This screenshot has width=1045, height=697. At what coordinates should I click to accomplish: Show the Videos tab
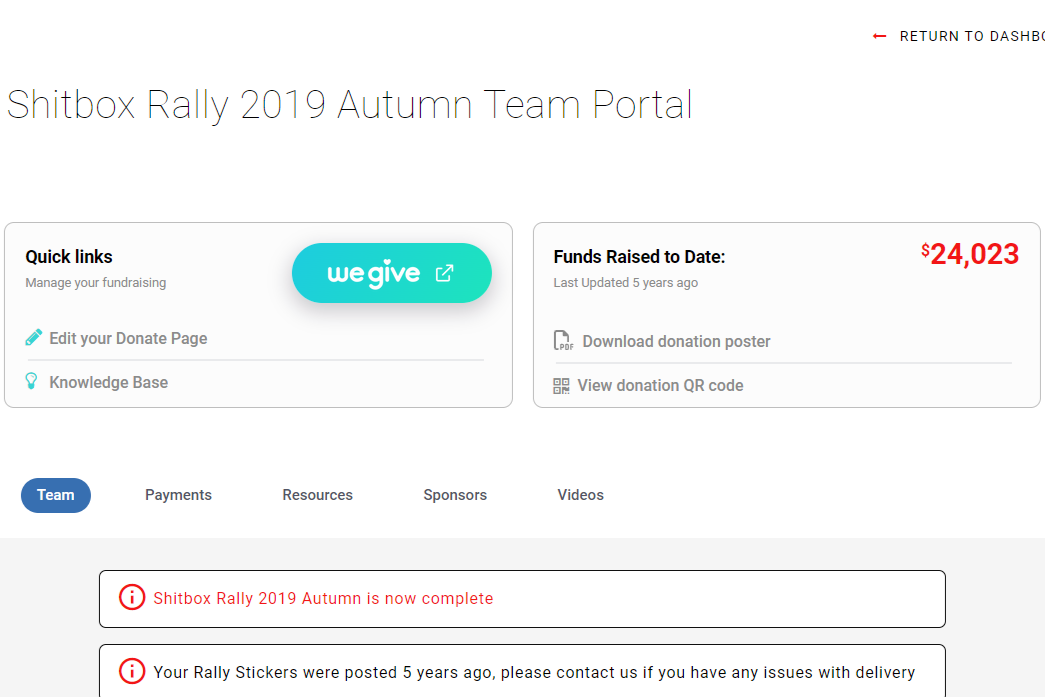click(x=580, y=495)
